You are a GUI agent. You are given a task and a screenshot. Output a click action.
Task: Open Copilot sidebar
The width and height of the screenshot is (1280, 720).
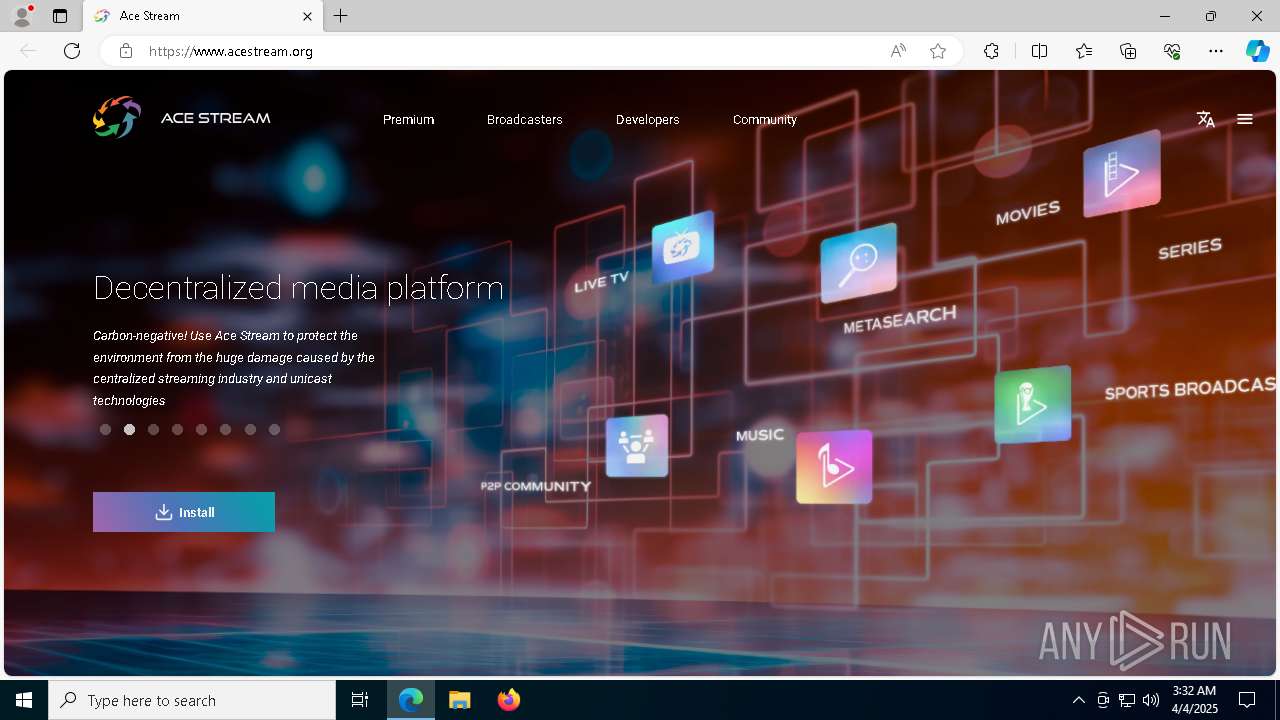click(1257, 51)
